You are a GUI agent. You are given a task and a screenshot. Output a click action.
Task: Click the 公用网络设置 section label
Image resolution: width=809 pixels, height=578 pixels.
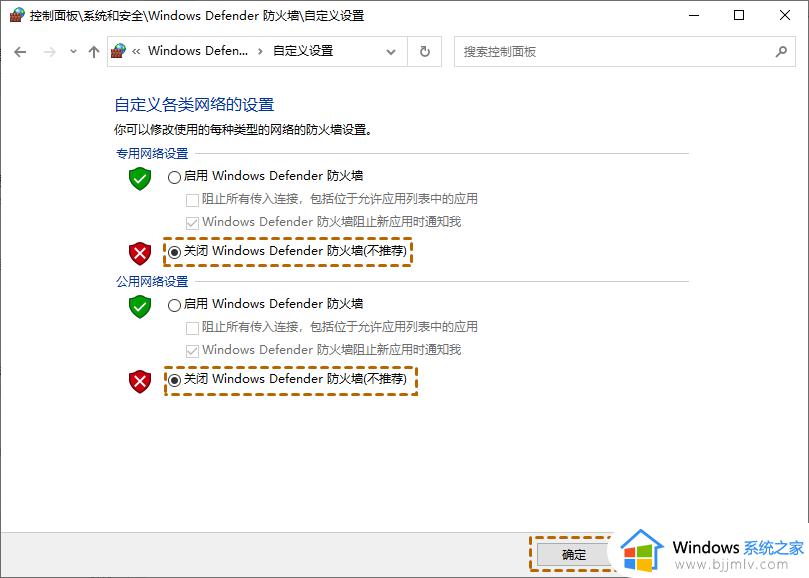[x=152, y=281]
